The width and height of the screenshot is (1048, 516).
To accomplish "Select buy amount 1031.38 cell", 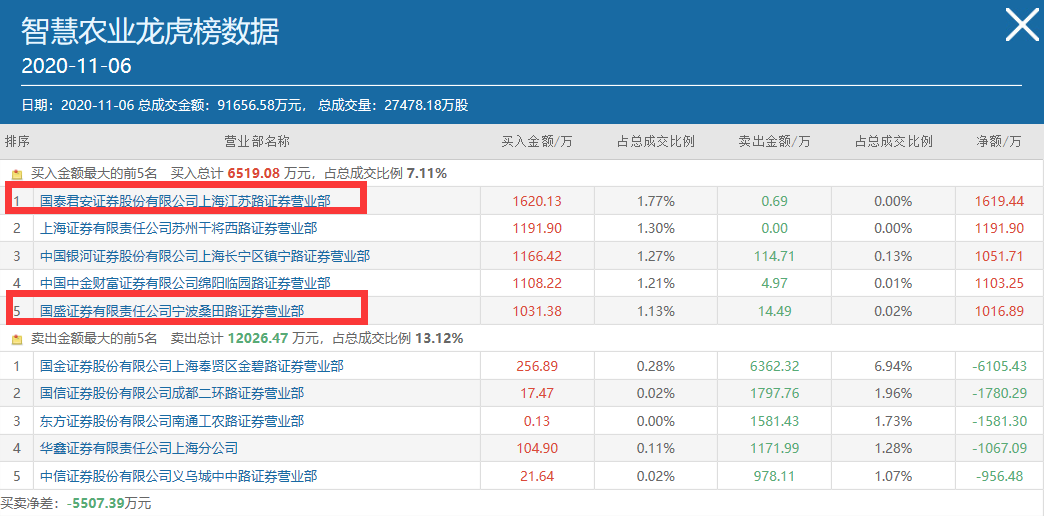I will point(537,311).
